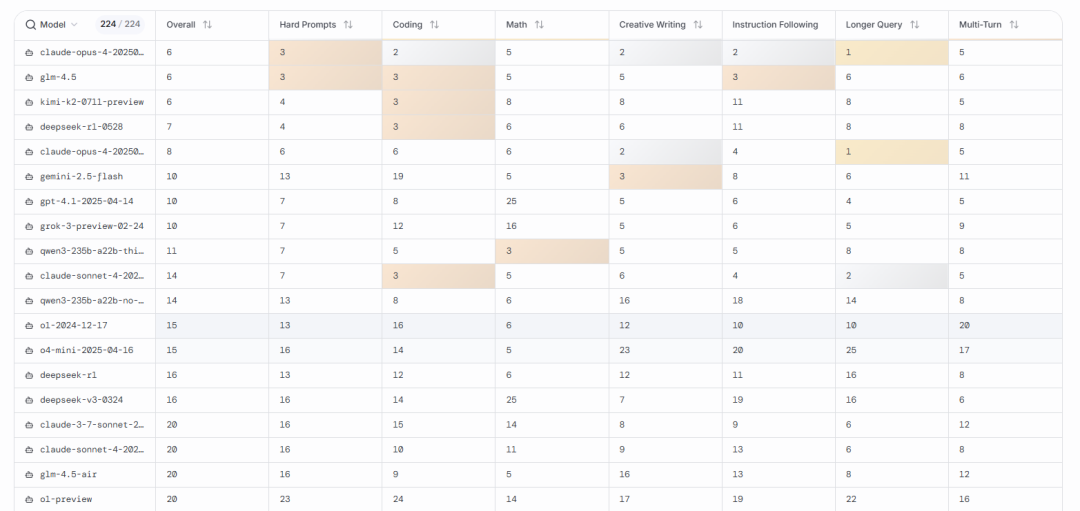Click grok-3-preview's Math rank 16
This screenshot has height=511, width=1080.
pyautogui.click(x=512, y=226)
